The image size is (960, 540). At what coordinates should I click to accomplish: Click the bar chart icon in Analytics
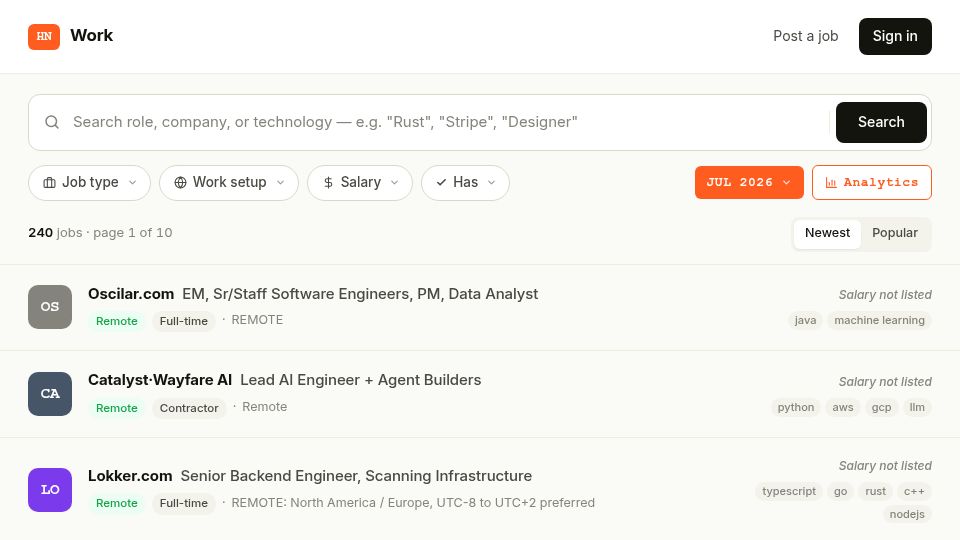[831, 182]
